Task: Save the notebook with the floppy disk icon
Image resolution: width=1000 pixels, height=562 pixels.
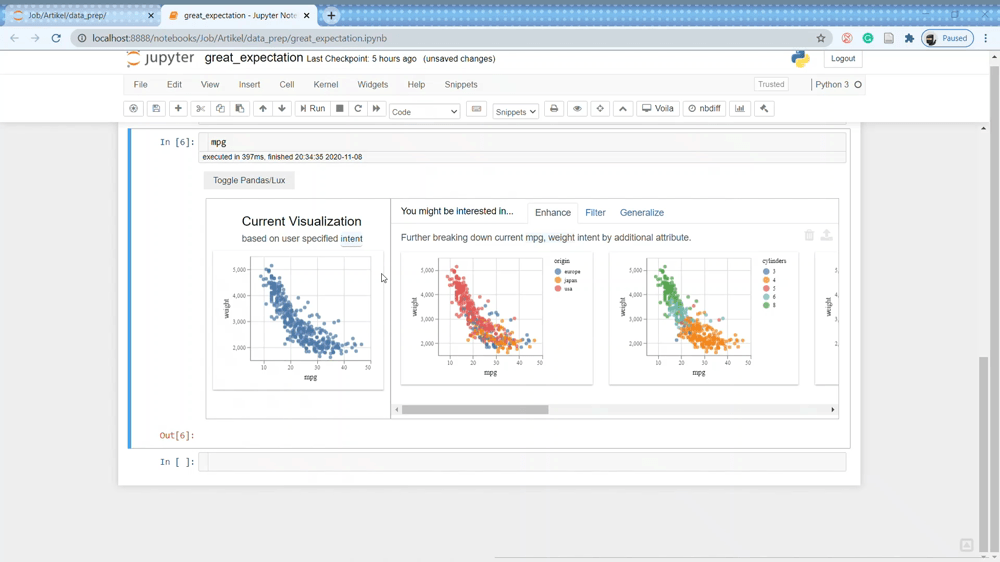Action: (156, 109)
